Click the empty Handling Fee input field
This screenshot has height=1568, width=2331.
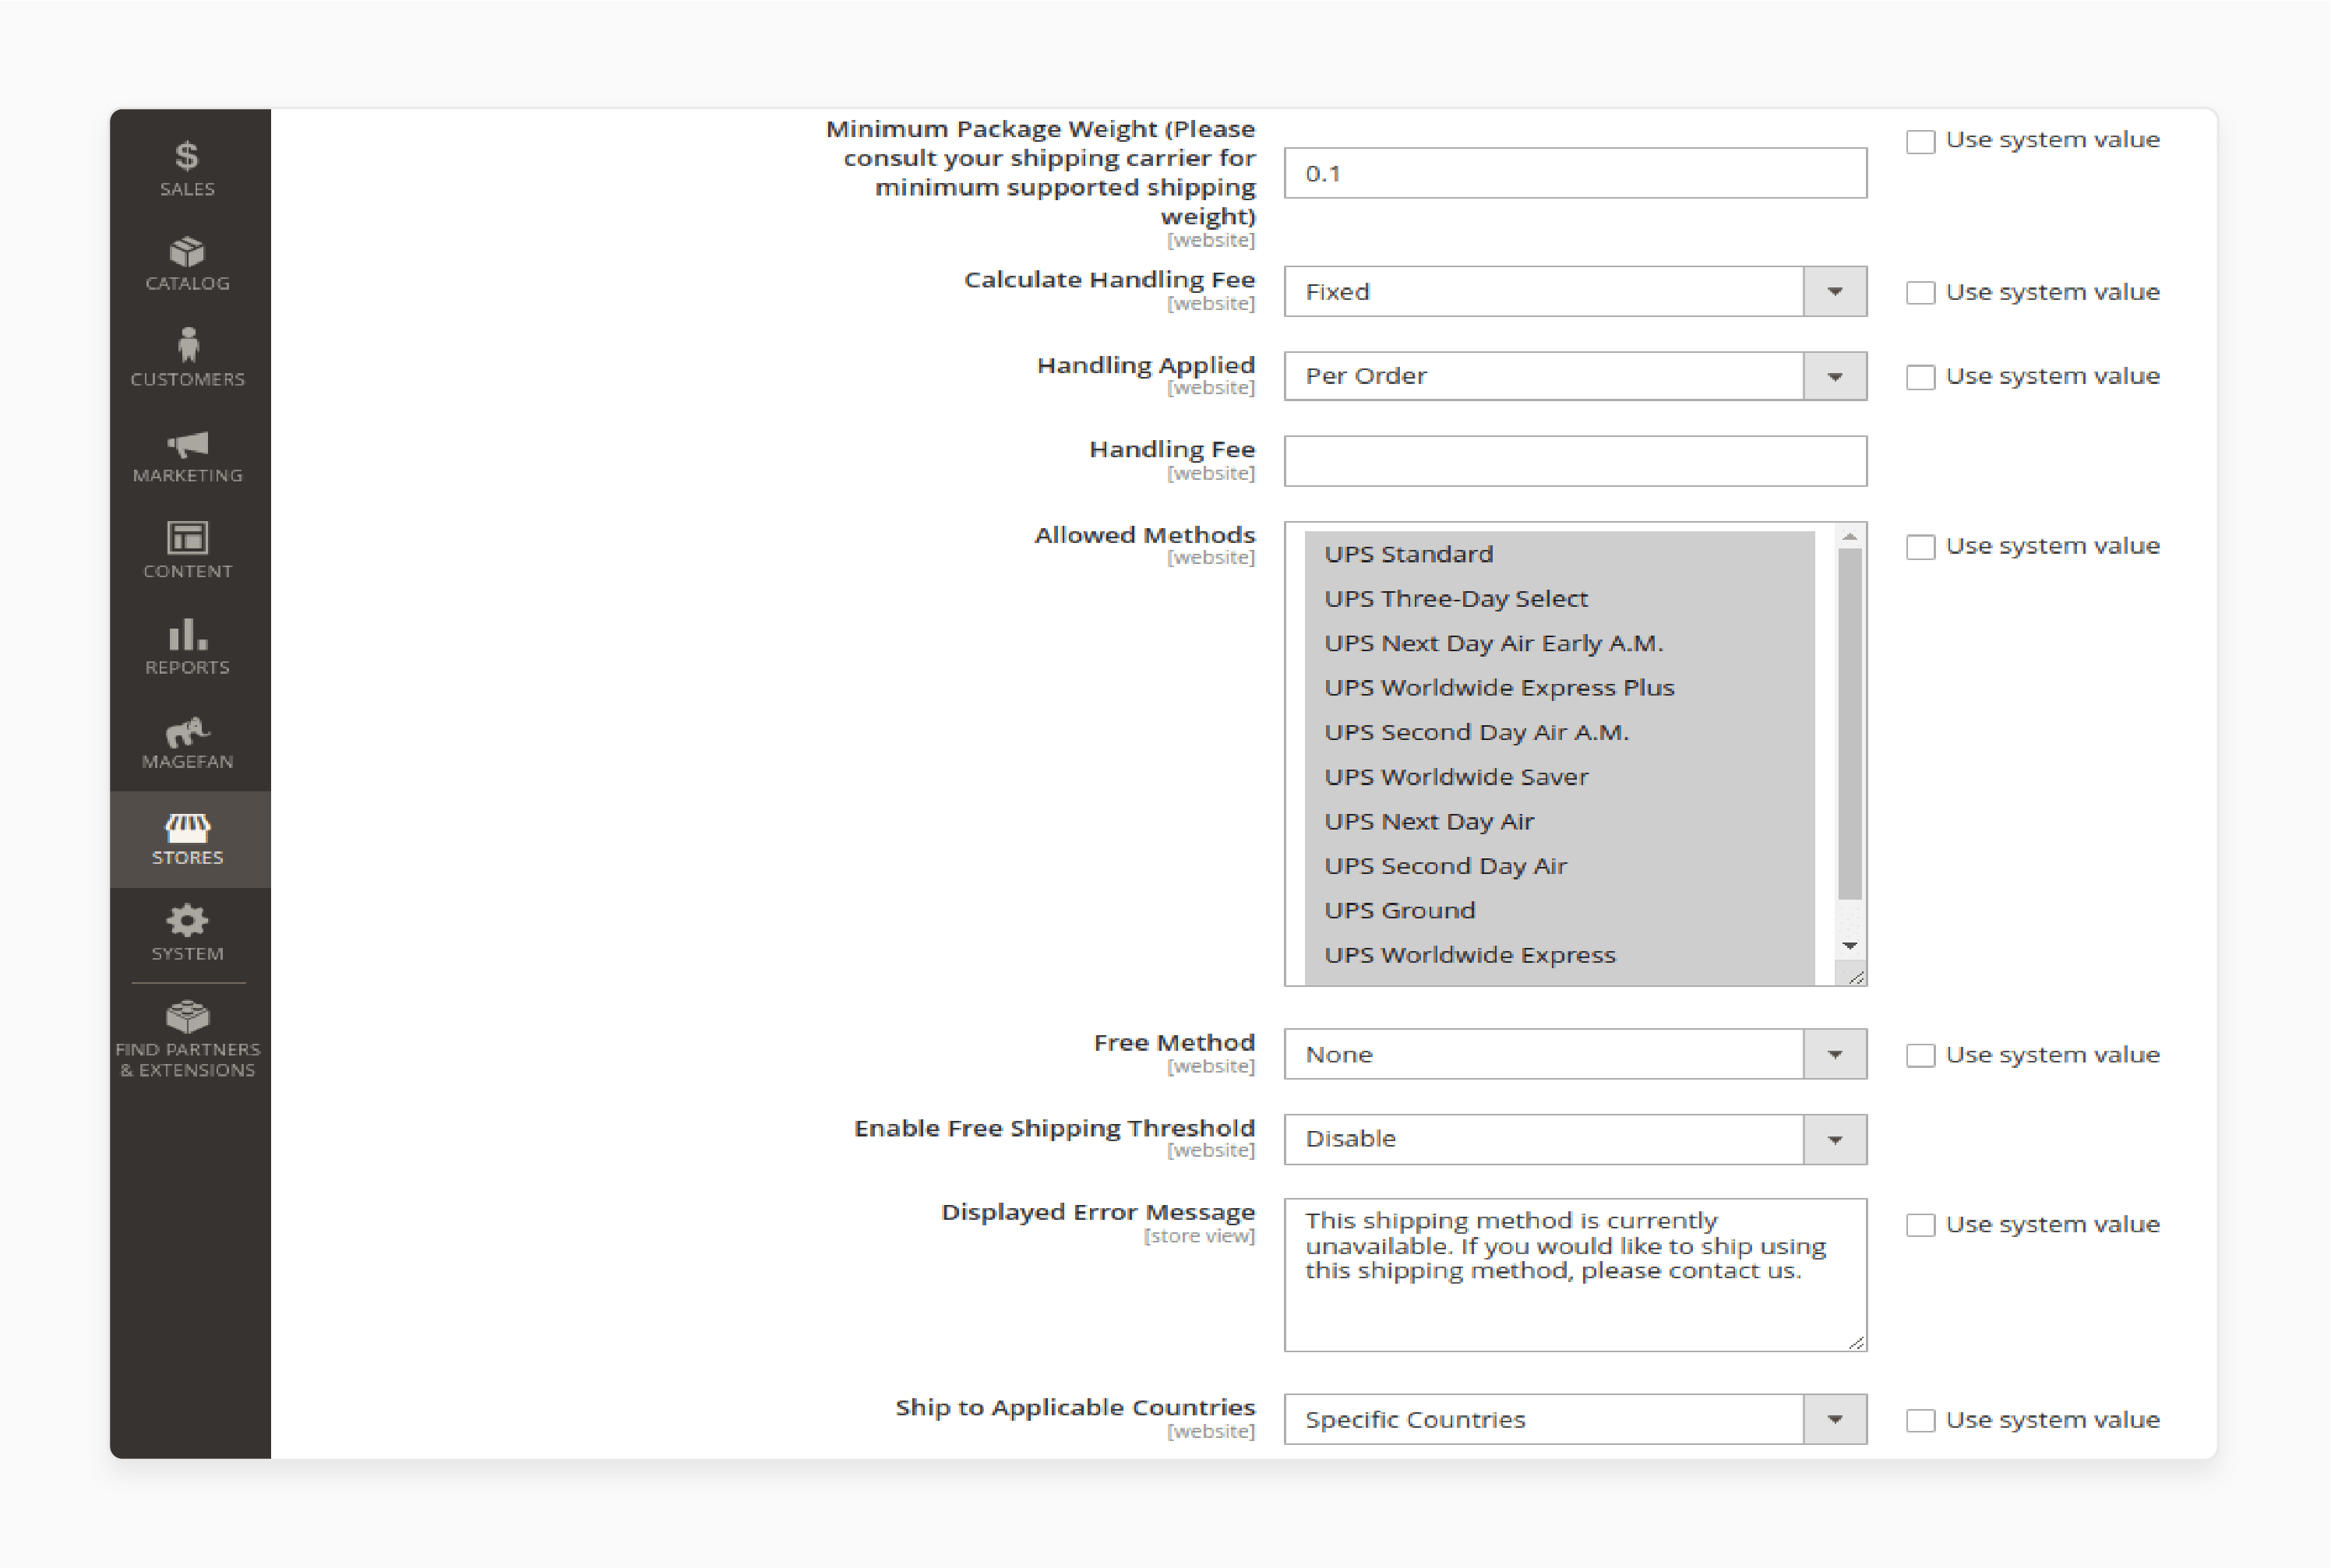(x=1575, y=461)
